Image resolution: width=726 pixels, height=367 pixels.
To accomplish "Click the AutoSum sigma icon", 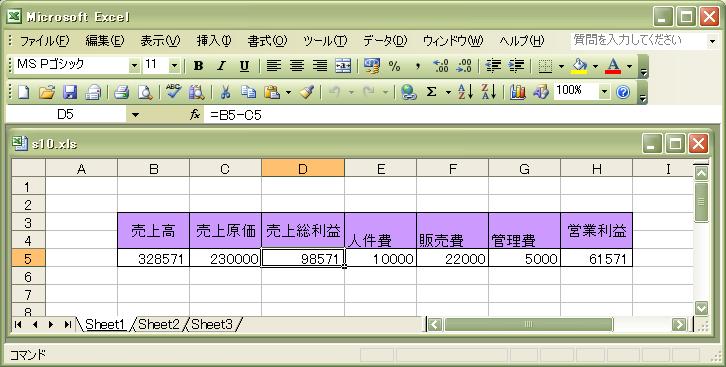I will 432,92.
